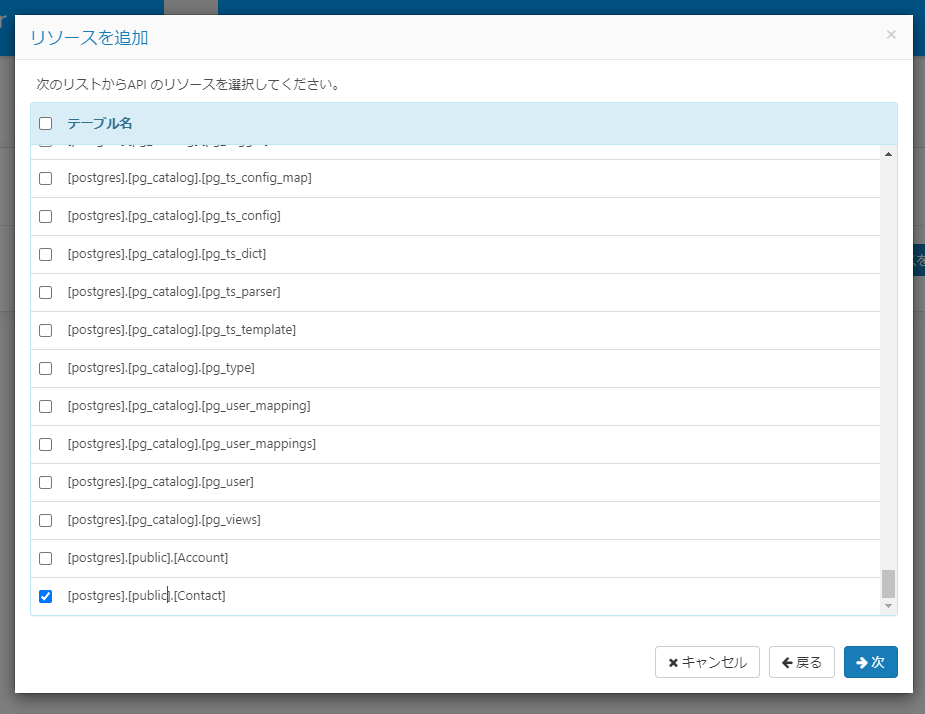
Task: Select the pg_ts_parser table checkbox
Action: [x=45, y=293]
